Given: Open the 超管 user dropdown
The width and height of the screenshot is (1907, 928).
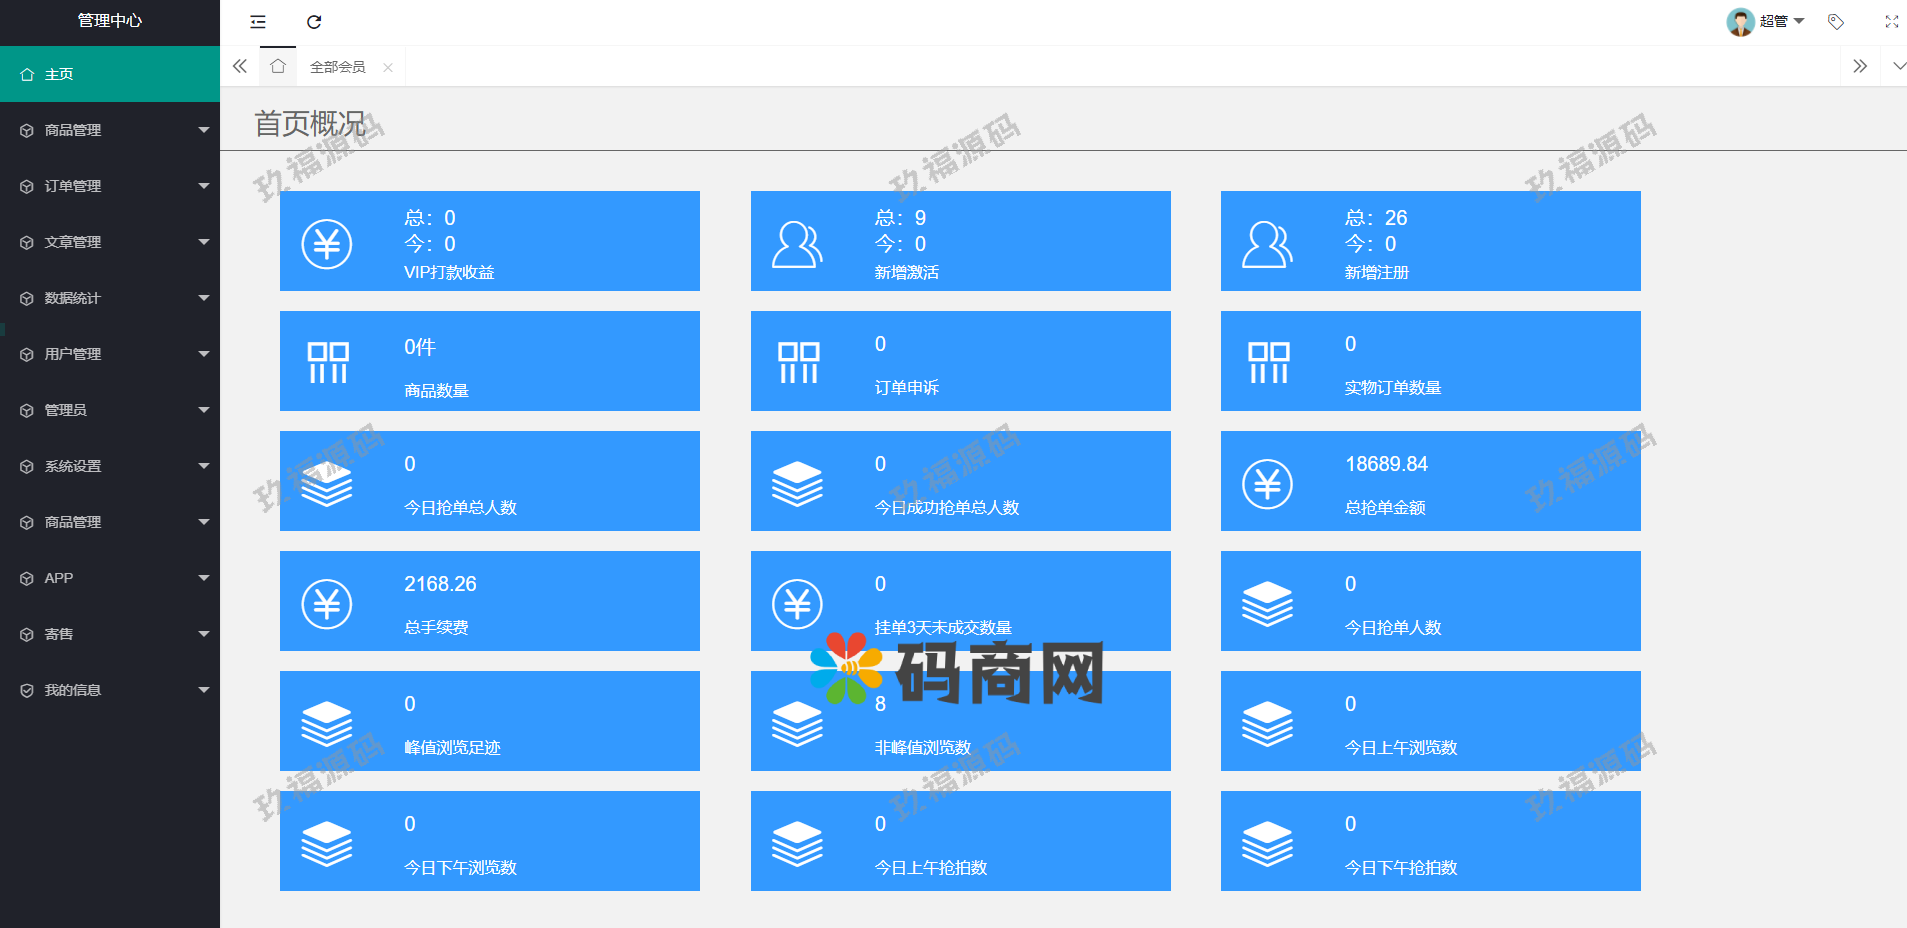Looking at the screenshot, I should point(1766,22).
